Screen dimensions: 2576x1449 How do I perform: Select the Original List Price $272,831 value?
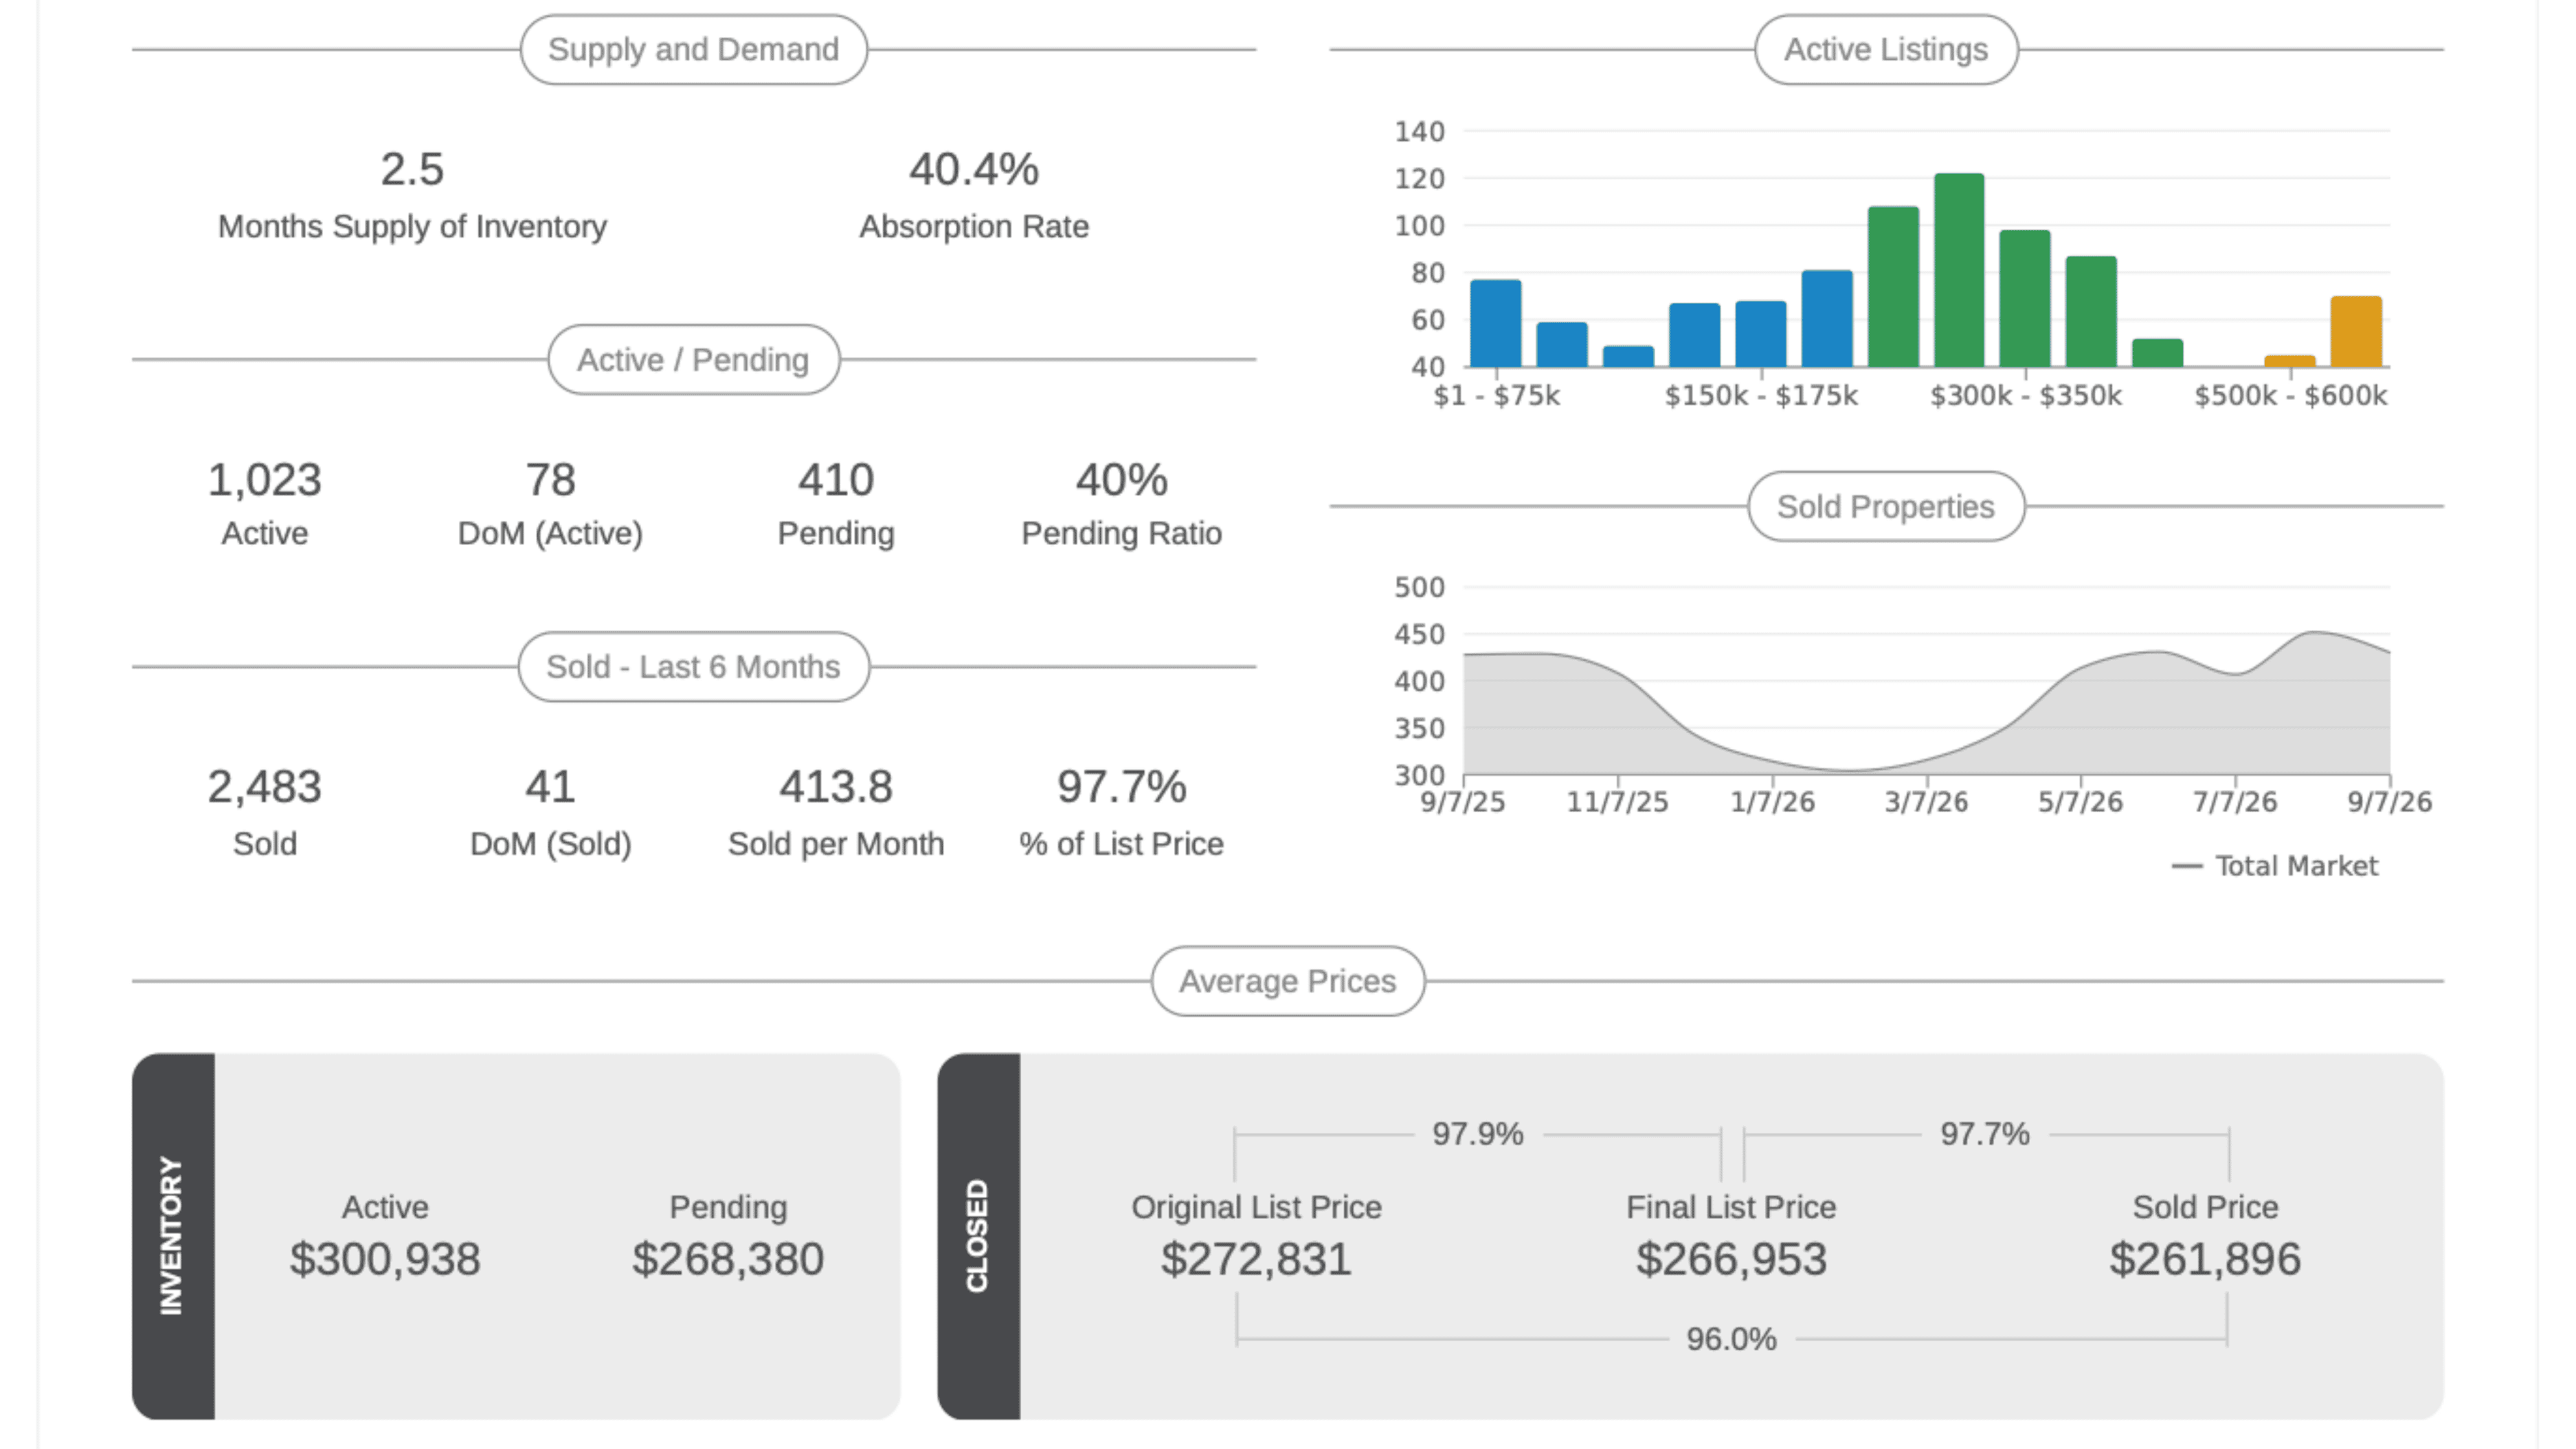1256,1259
